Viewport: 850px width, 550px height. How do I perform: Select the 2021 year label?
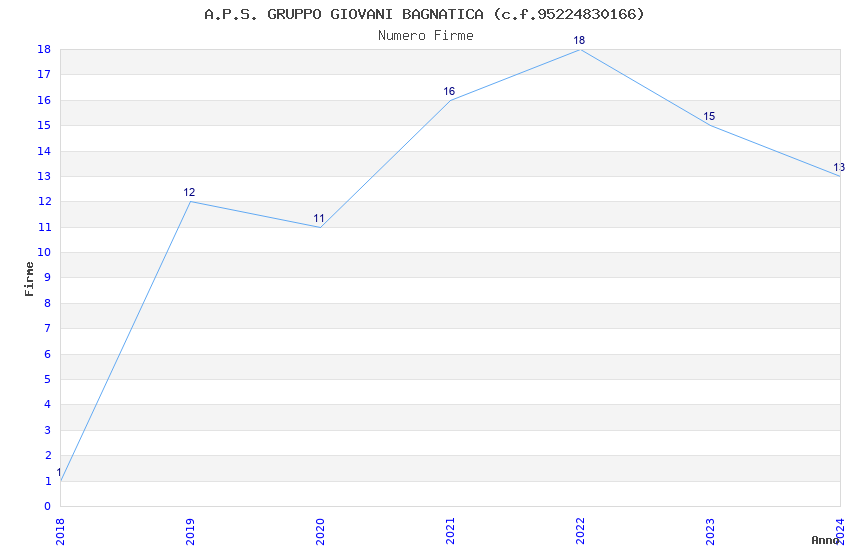(x=450, y=532)
